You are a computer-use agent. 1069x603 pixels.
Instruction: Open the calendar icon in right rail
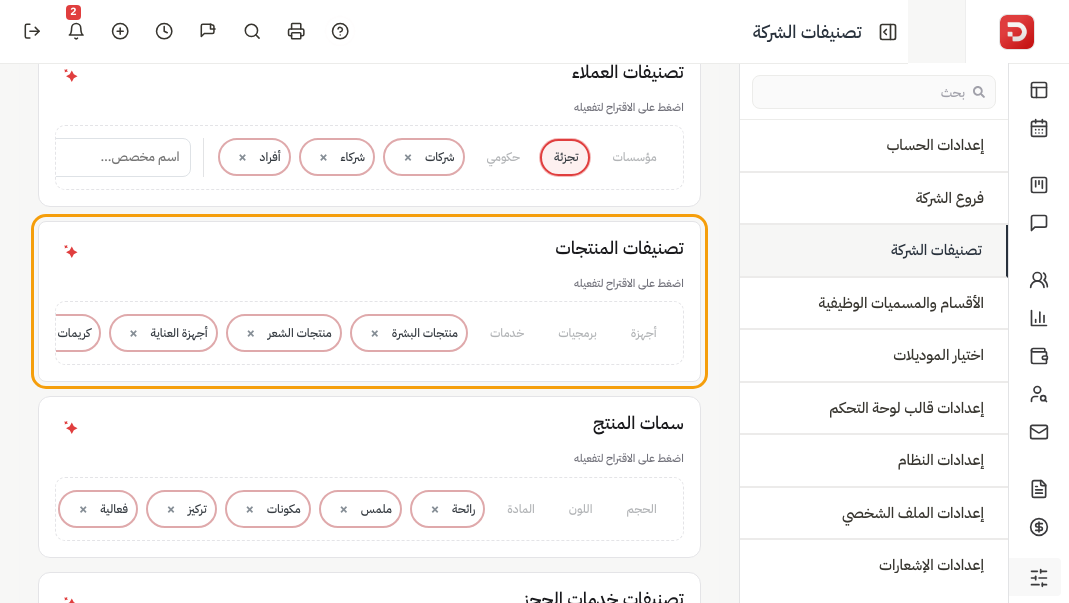point(1038,128)
